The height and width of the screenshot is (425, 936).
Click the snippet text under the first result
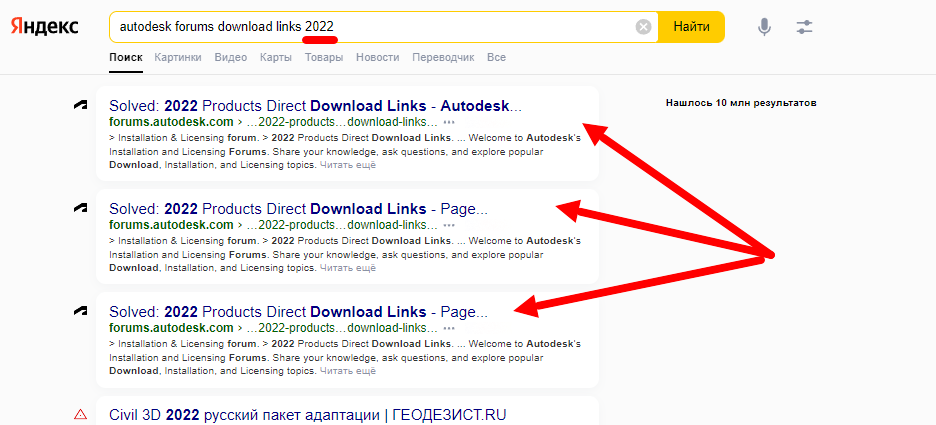345,152
